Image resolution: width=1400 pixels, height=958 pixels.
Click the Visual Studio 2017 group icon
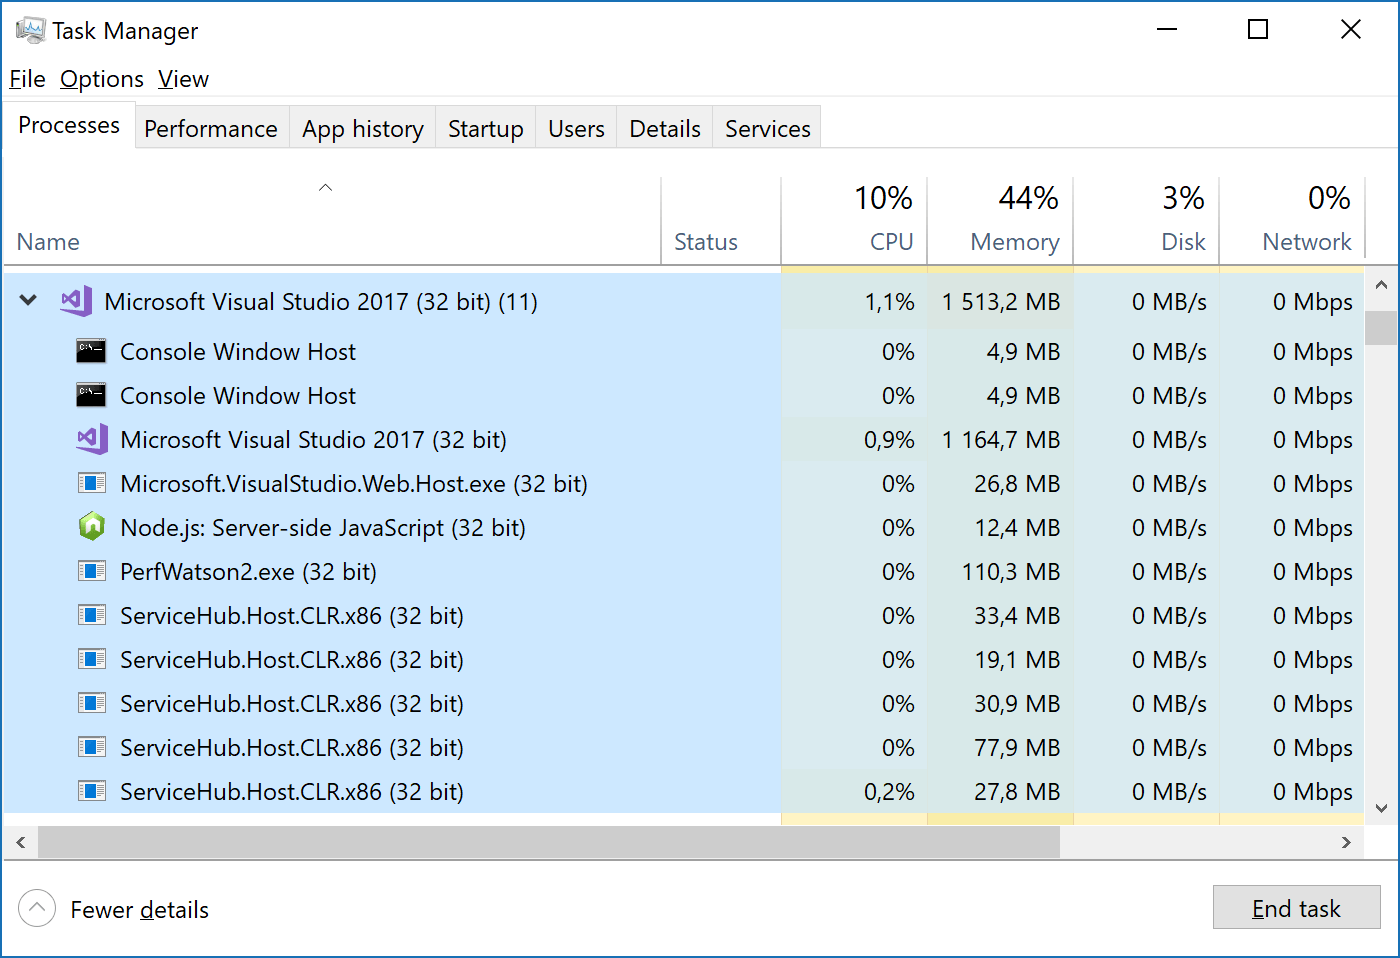(x=76, y=301)
